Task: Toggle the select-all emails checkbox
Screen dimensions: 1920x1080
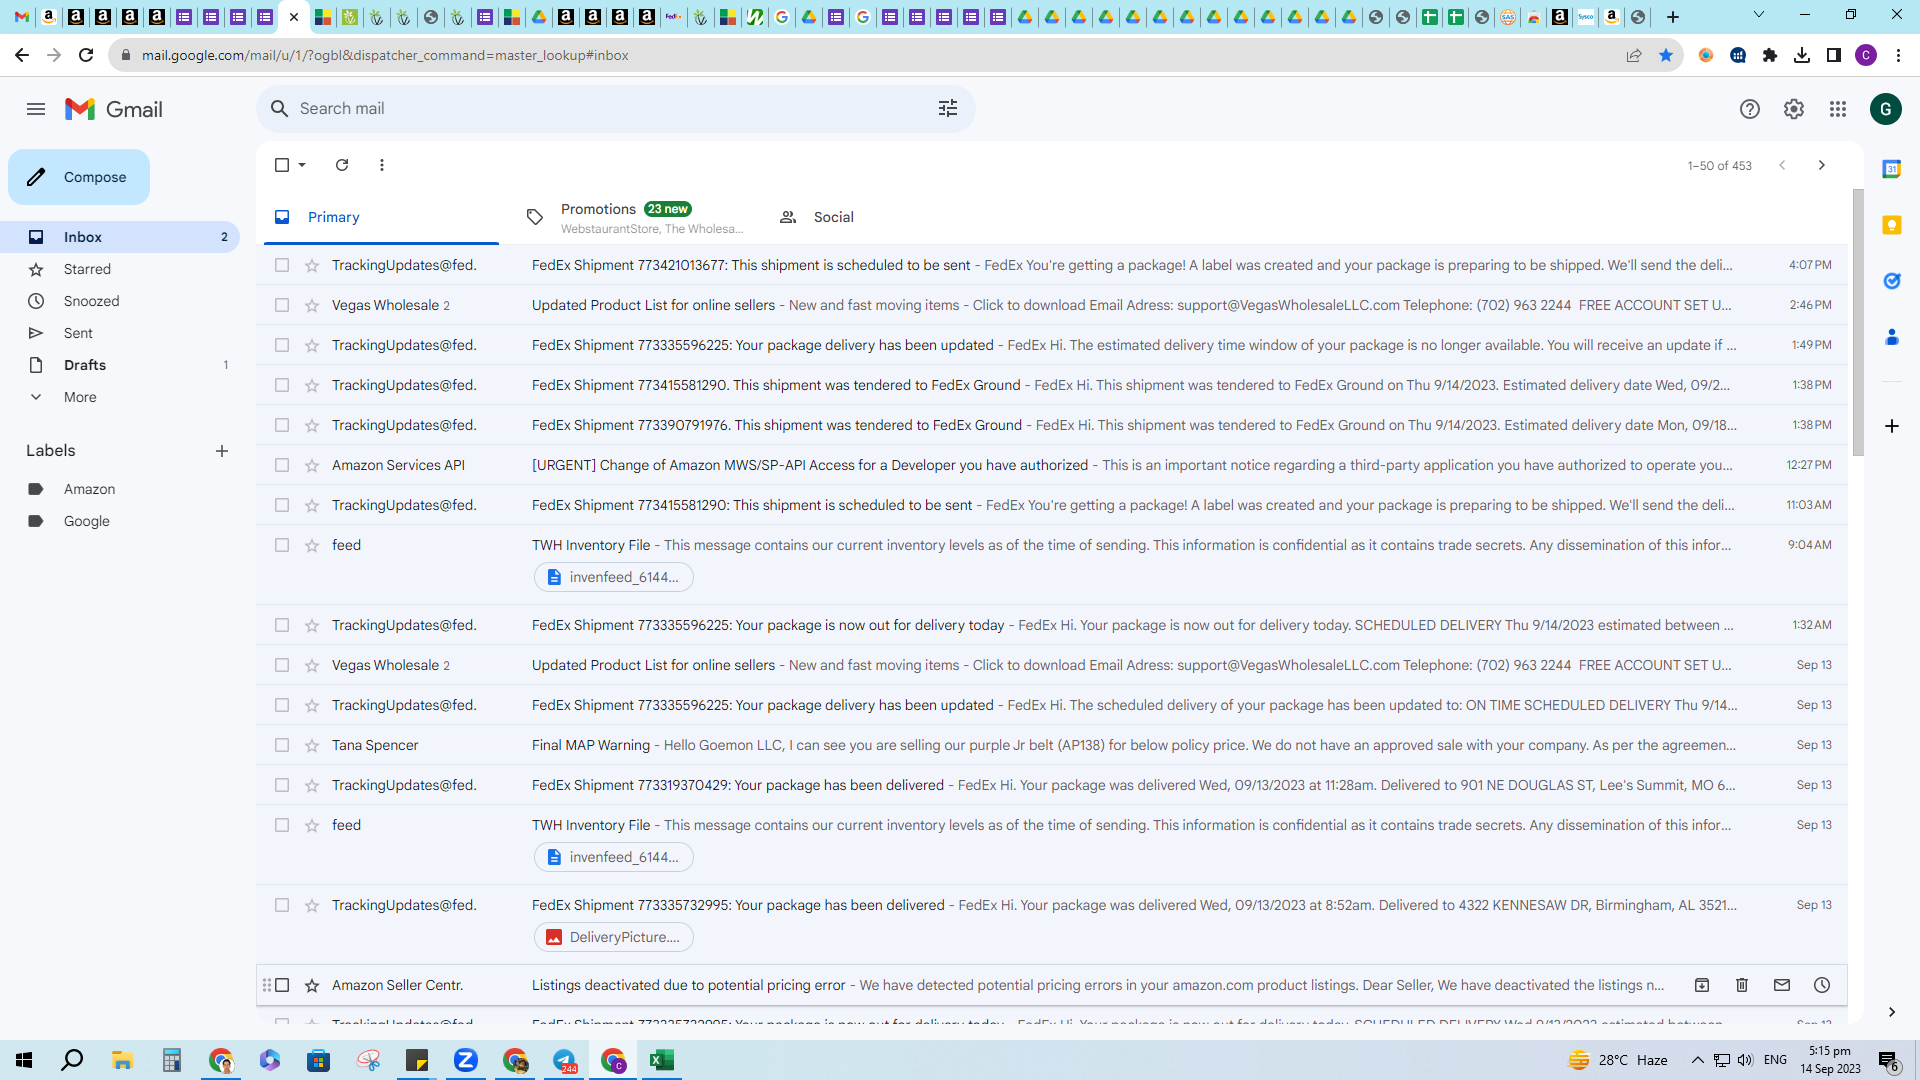Action: 282,165
